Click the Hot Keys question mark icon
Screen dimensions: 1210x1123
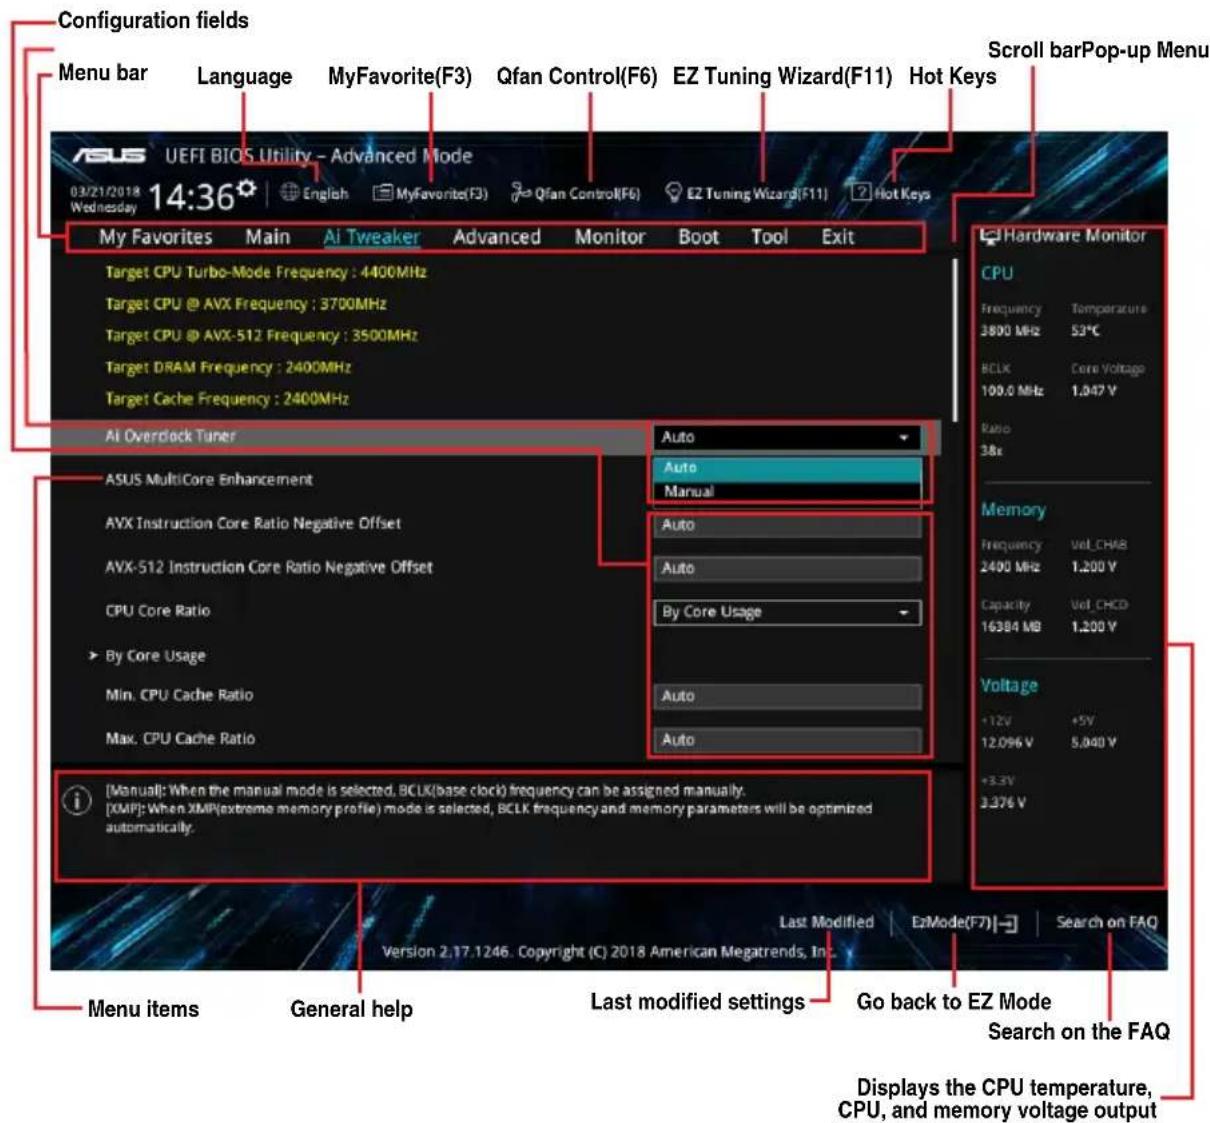[x=860, y=192]
